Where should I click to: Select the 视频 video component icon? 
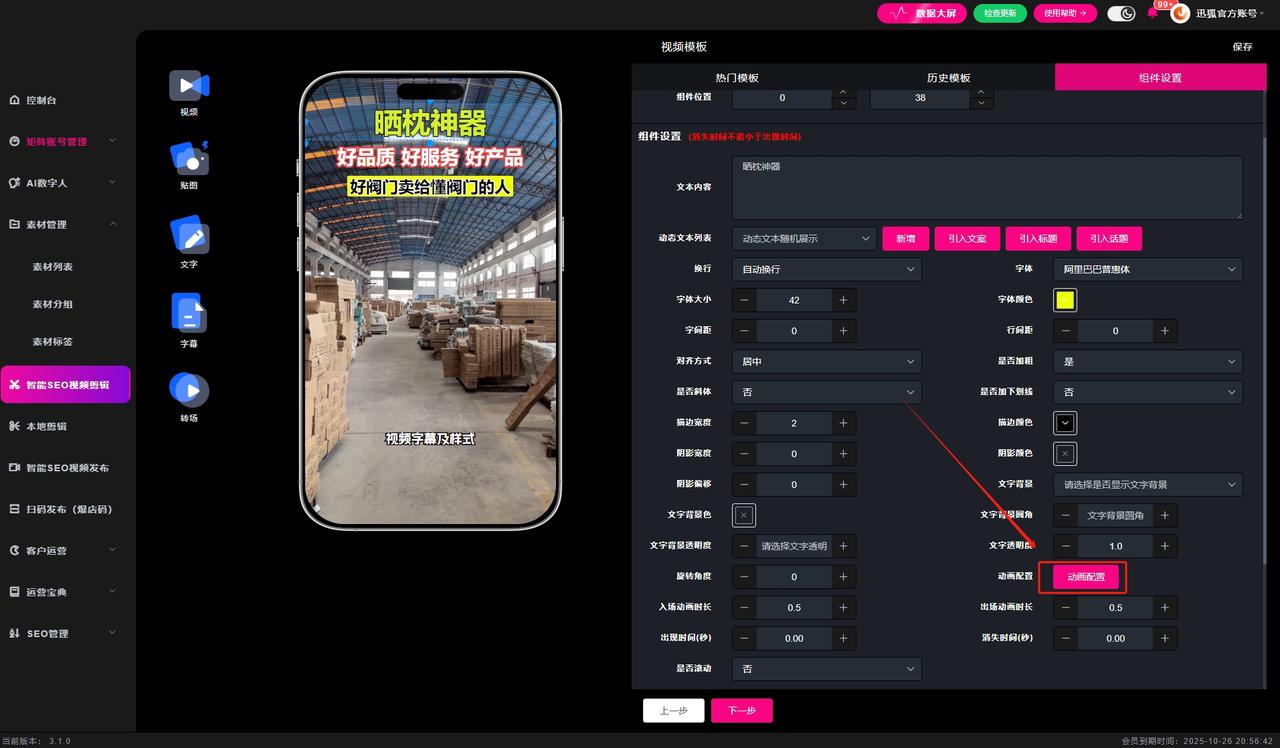pos(189,86)
